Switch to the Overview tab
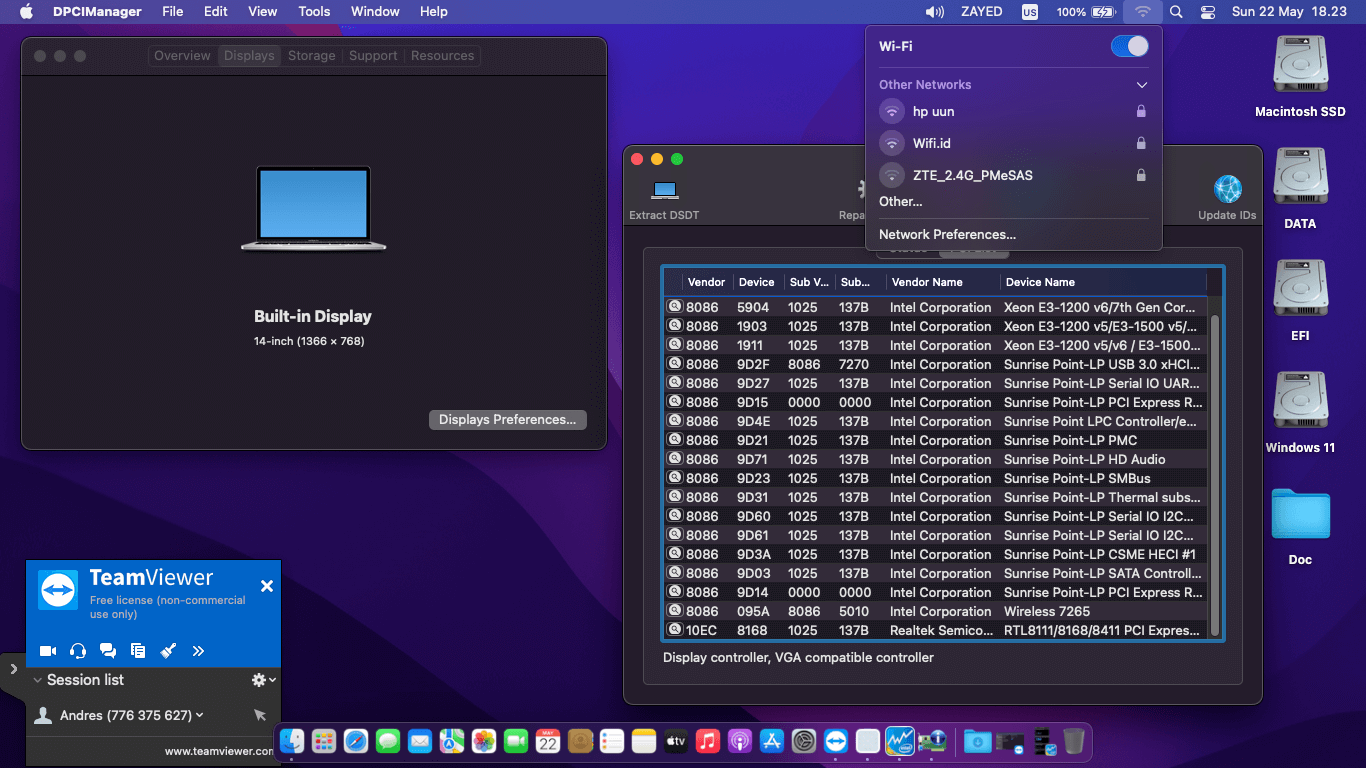 (x=182, y=56)
